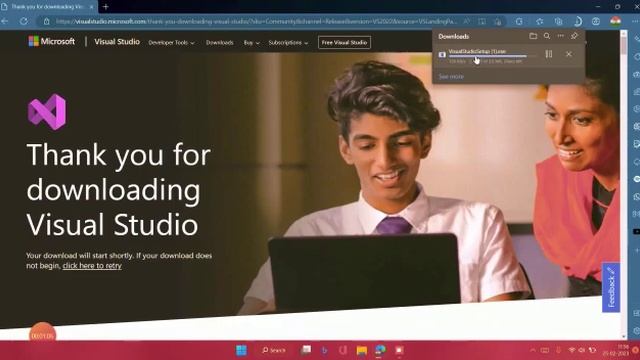Open a new browser tab with plus
The height and width of the screenshot is (360, 640).
click(105, 7)
